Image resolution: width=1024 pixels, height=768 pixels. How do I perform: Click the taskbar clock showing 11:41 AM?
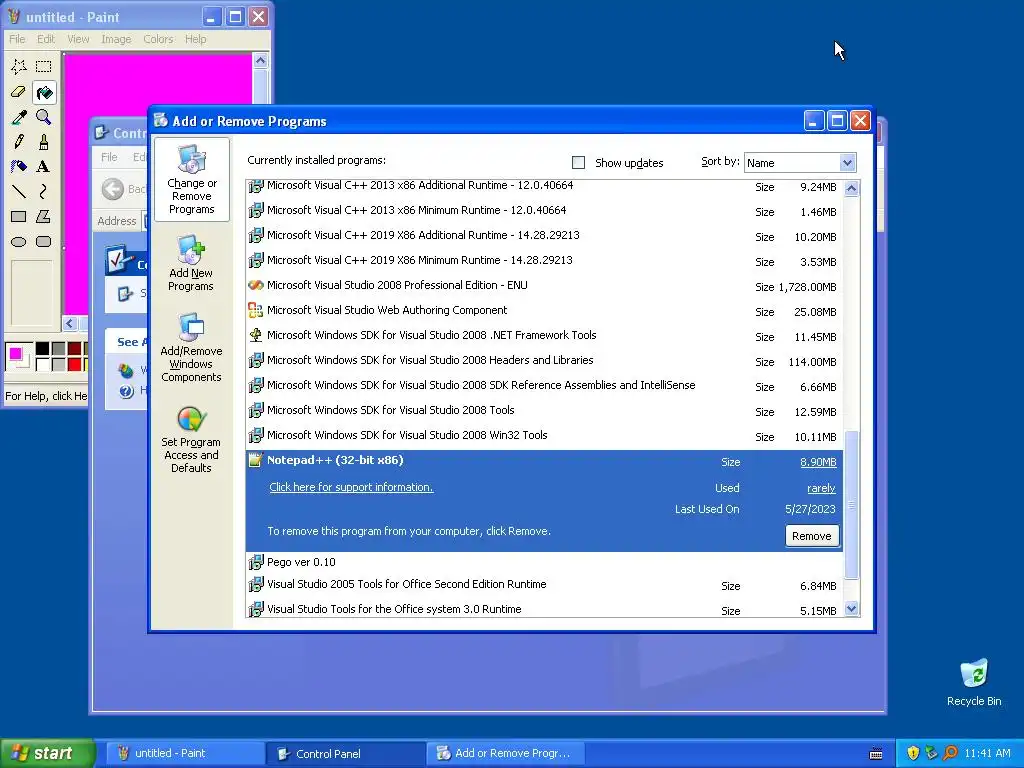987,754
